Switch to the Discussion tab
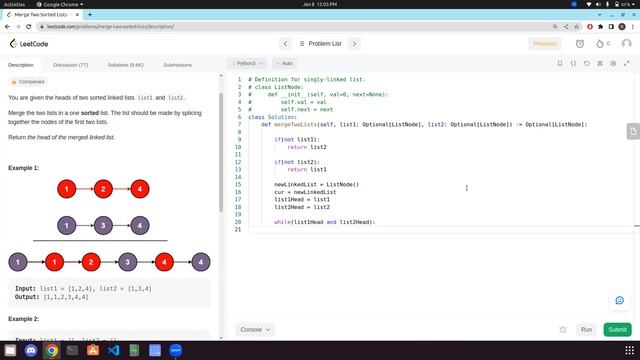Viewport: 640px width, 360px height. point(70,65)
